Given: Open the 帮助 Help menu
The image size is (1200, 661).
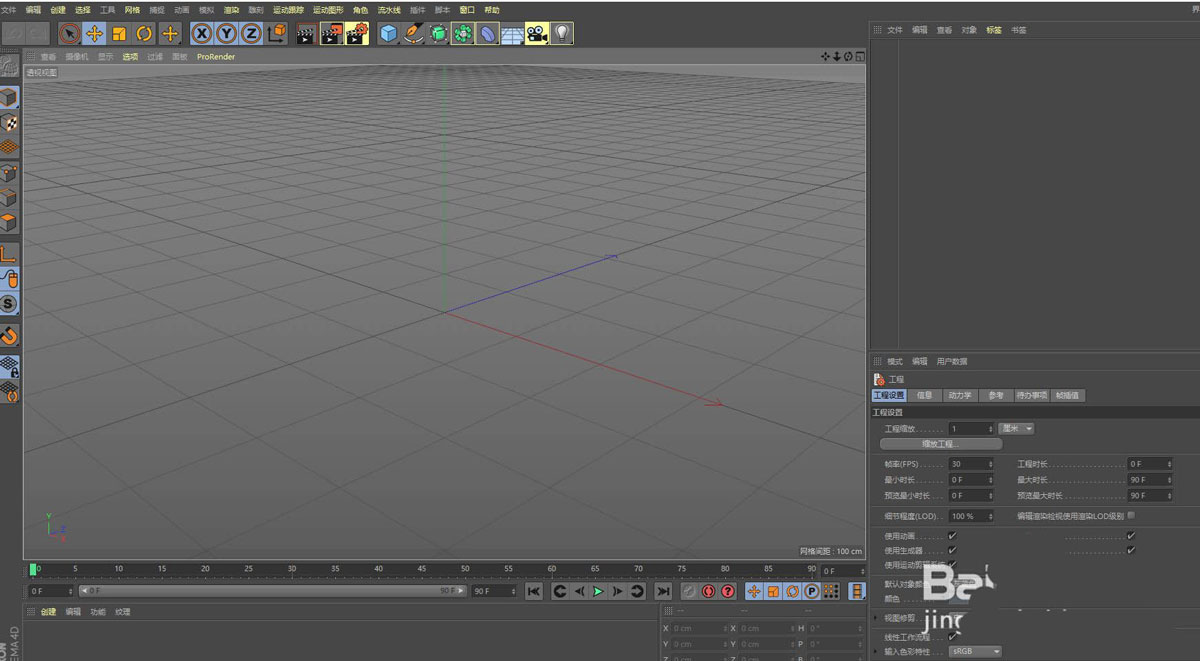Looking at the screenshot, I should (491, 10).
